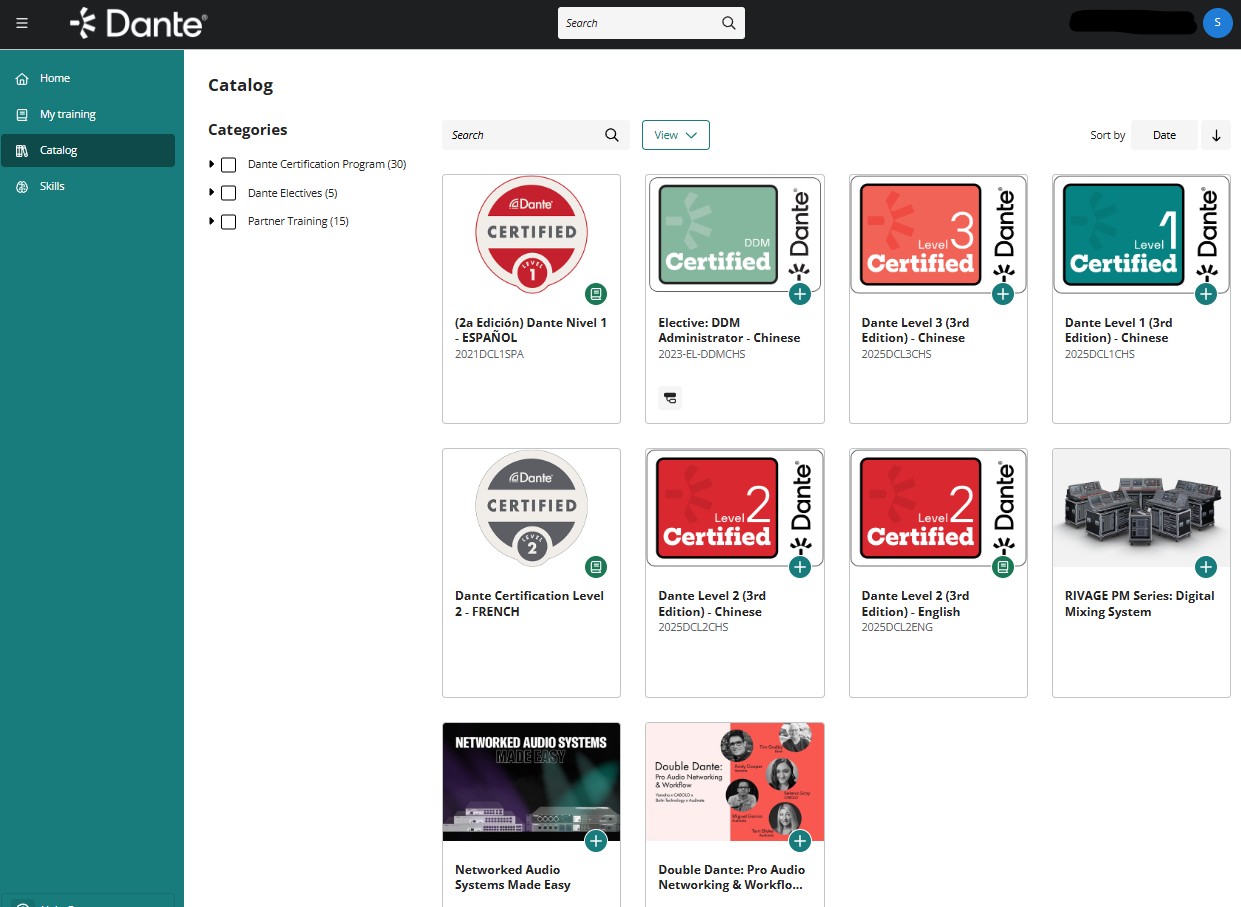Click course code 2025DCL2ENG
This screenshot has width=1241, height=907.
point(897,627)
